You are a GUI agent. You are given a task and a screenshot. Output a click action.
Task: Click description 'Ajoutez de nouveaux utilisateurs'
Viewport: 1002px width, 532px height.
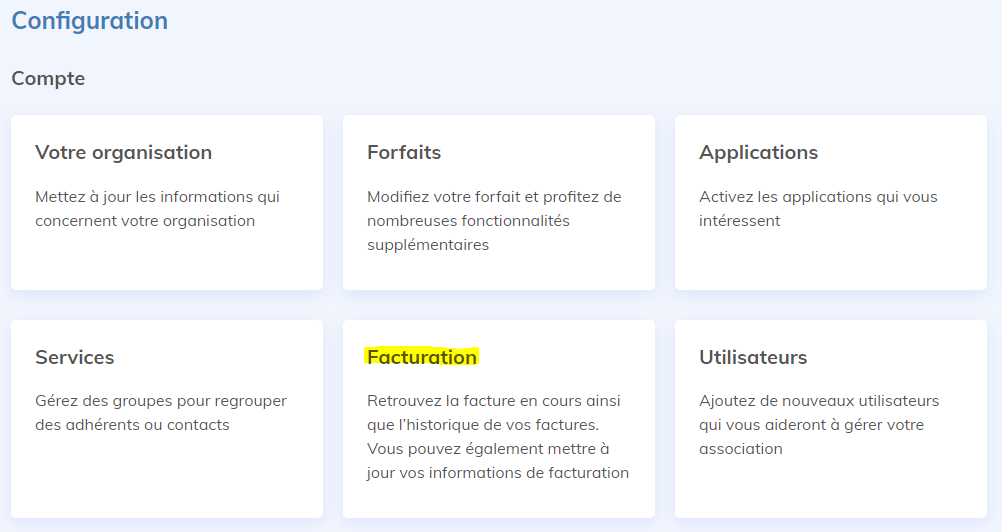(819, 425)
